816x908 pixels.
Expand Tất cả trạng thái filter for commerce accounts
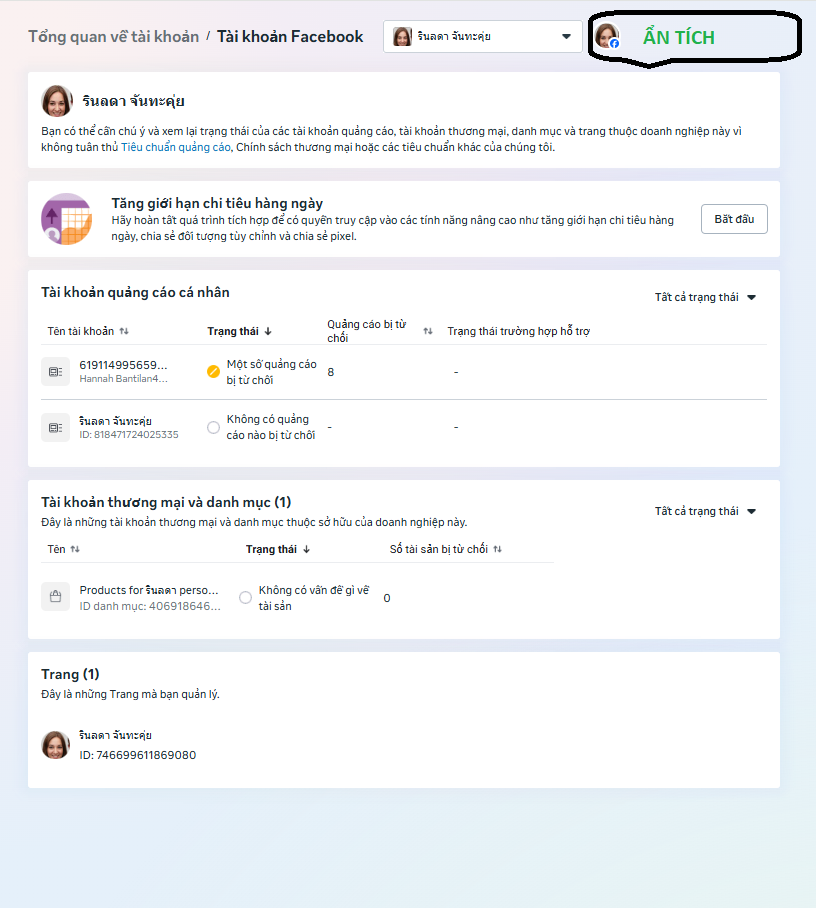[x=705, y=511]
